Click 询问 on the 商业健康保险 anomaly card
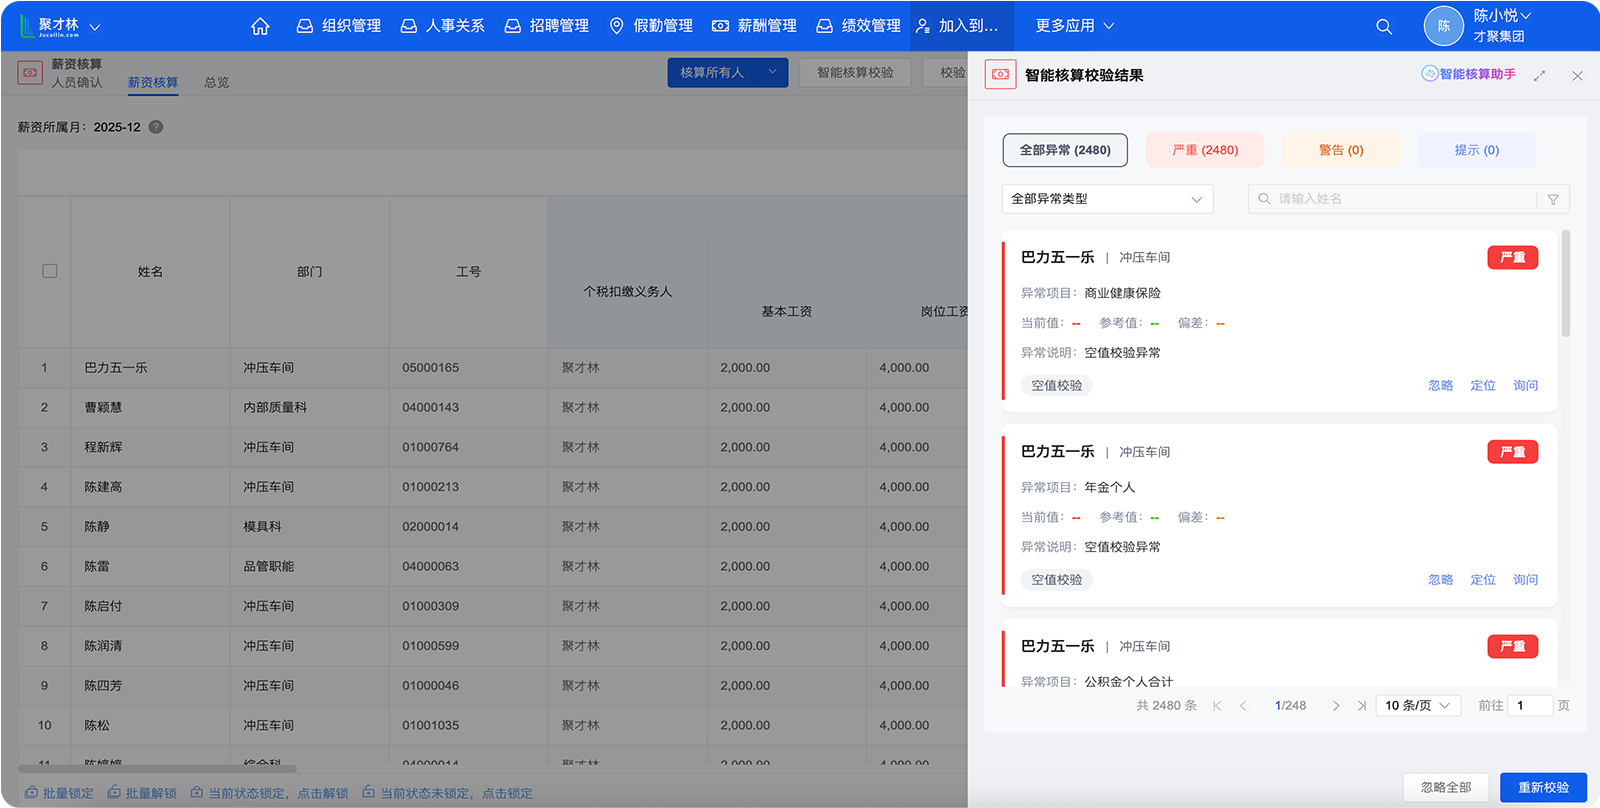The image size is (1600, 808). (x=1526, y=385)
